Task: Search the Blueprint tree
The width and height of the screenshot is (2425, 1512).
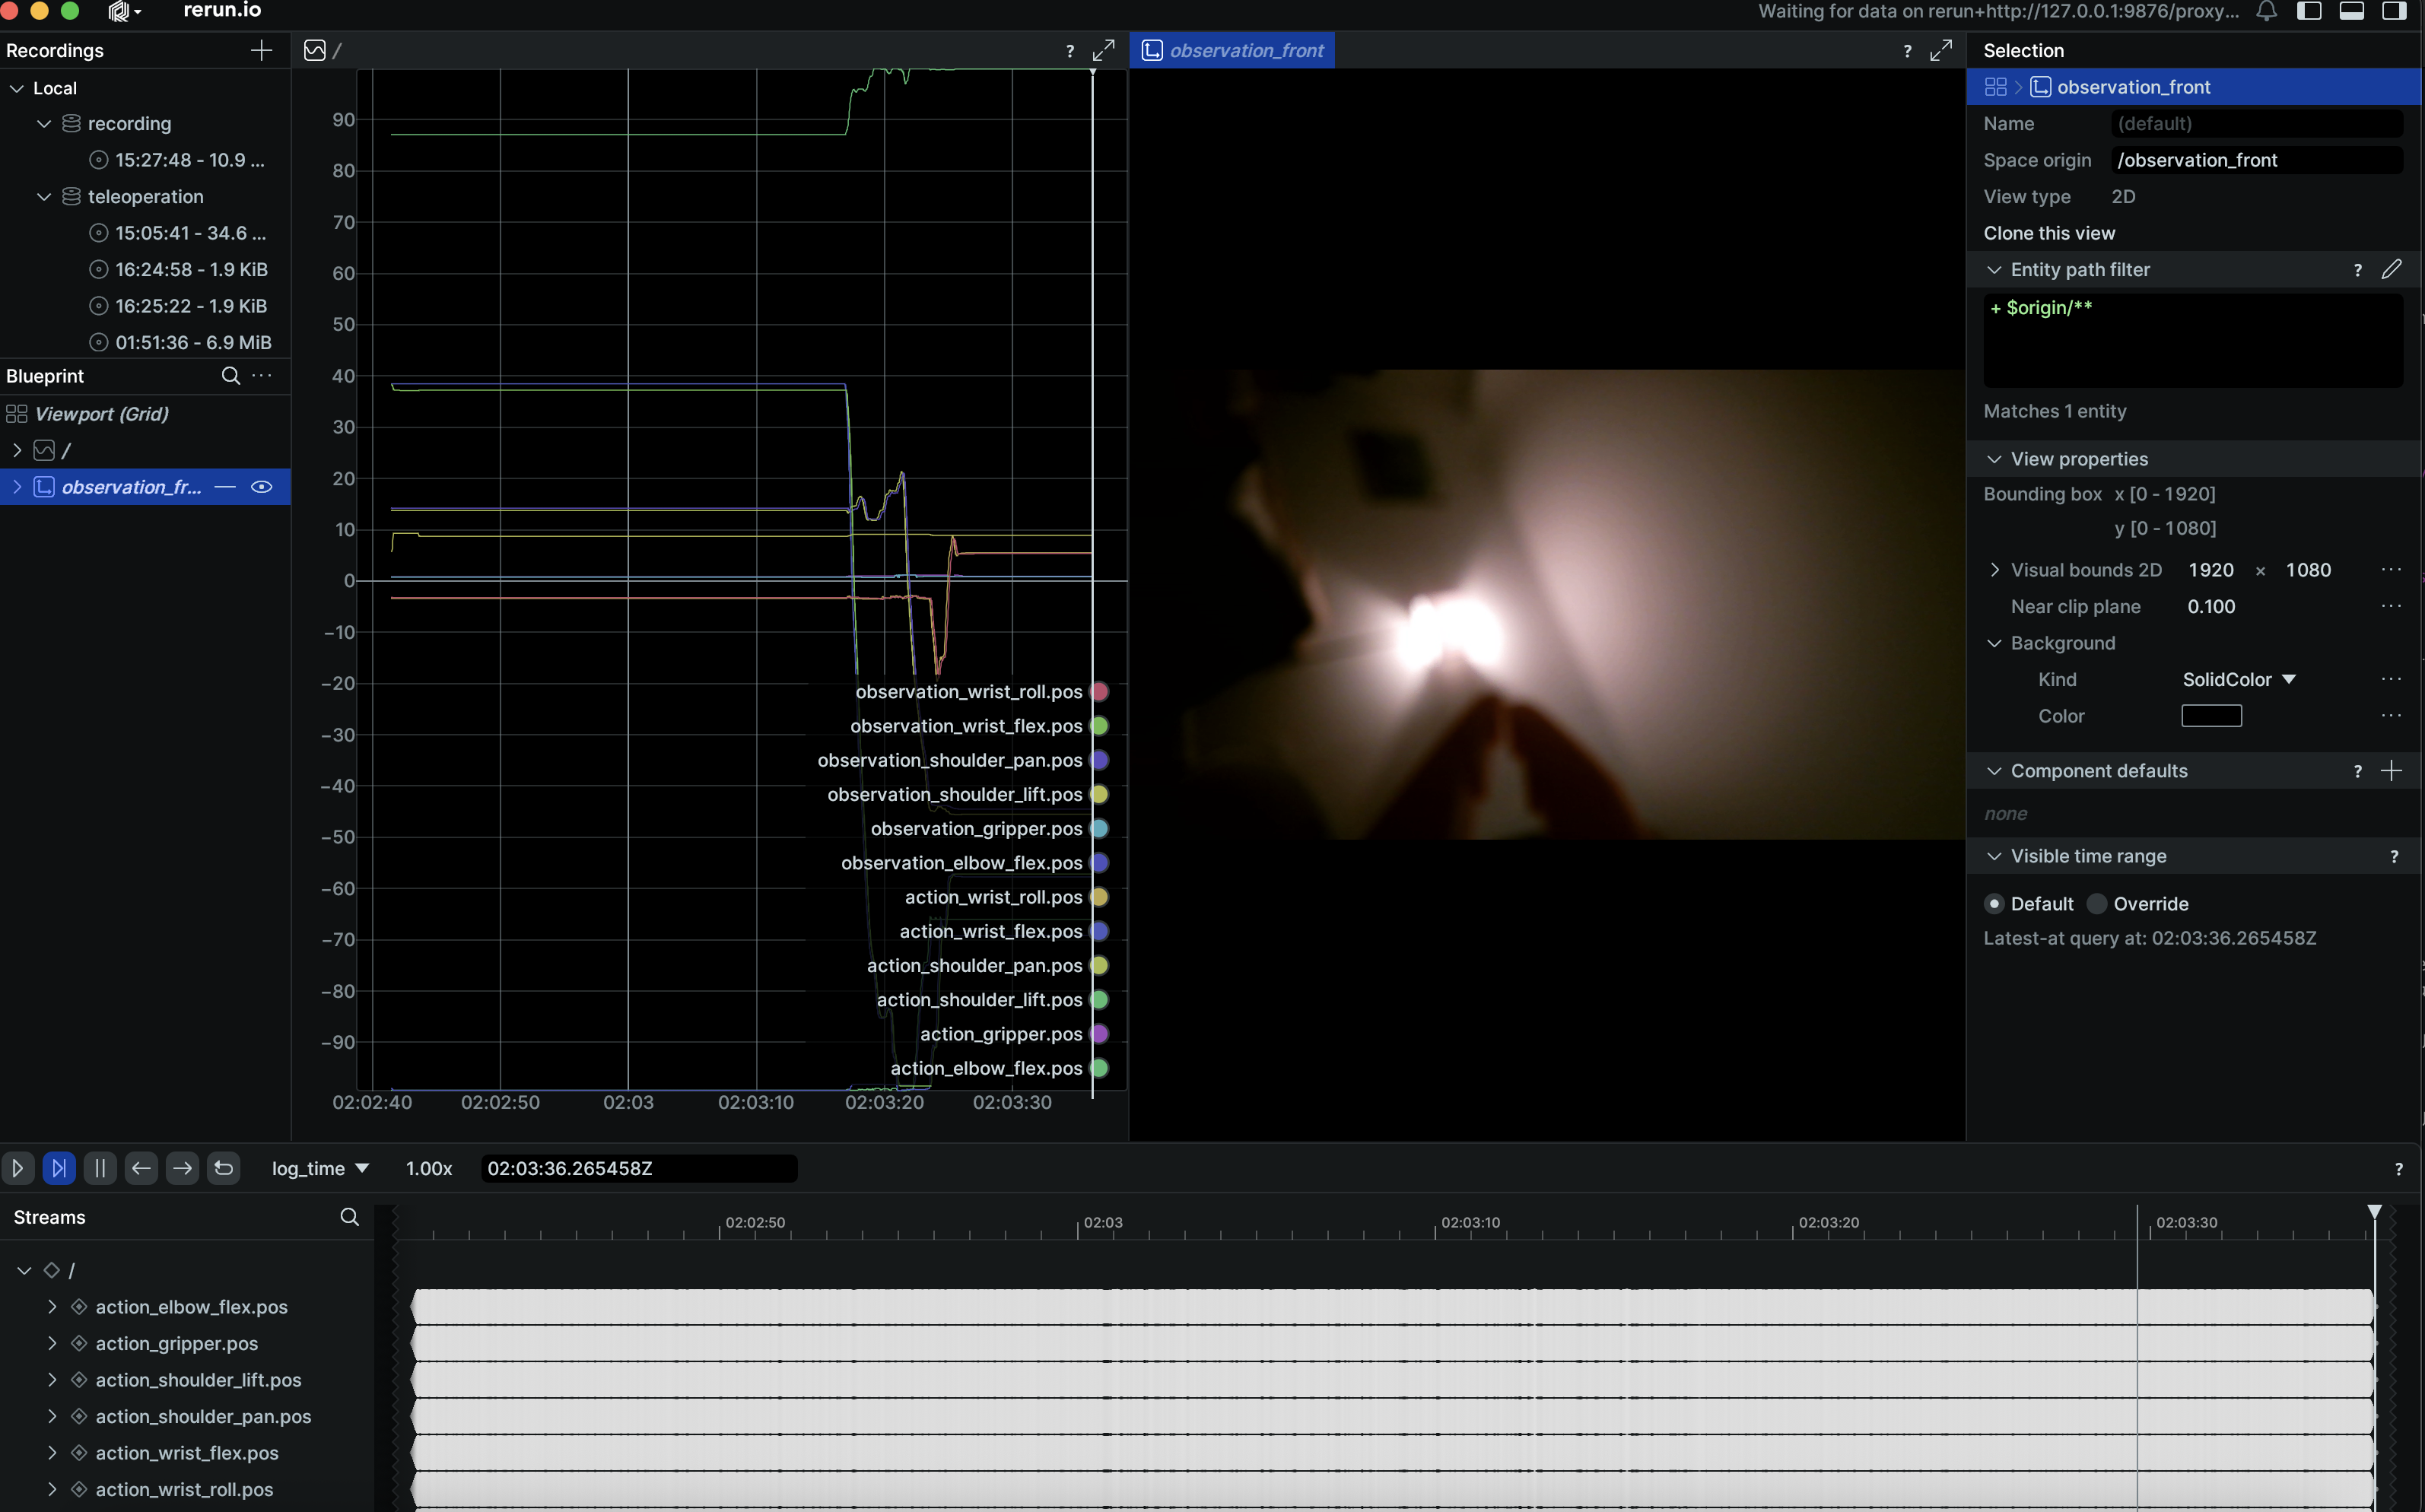Action: [x=230, y=376]
